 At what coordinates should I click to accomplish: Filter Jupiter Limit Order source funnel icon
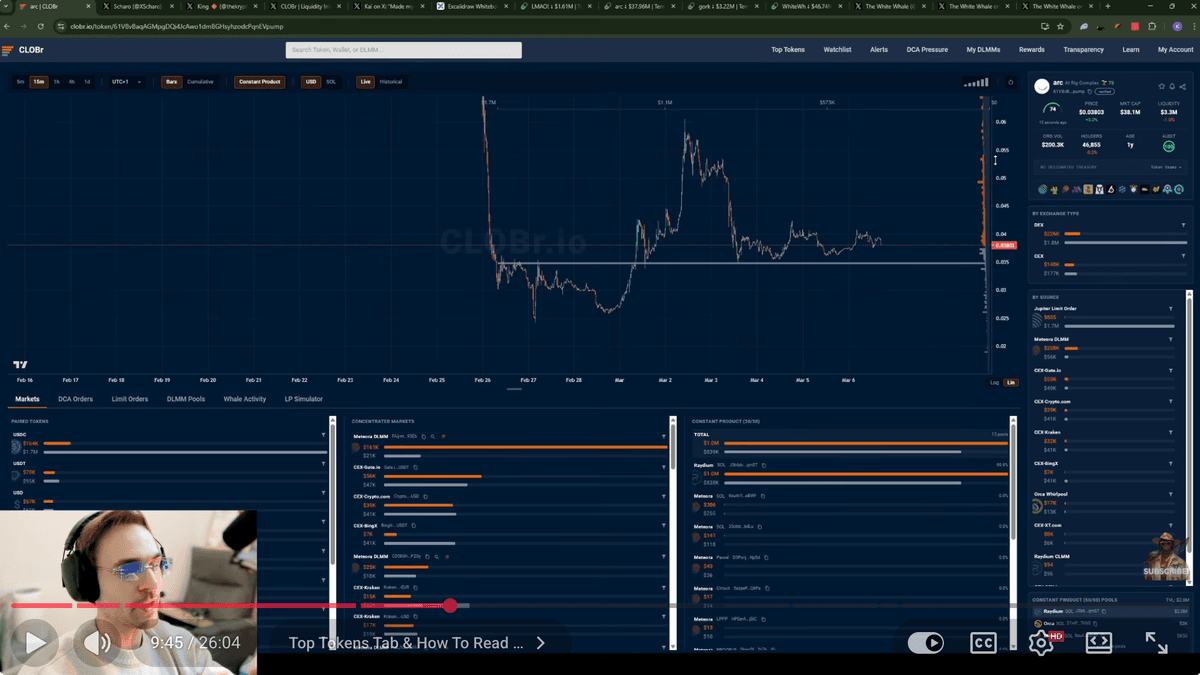click(1171, 309)
